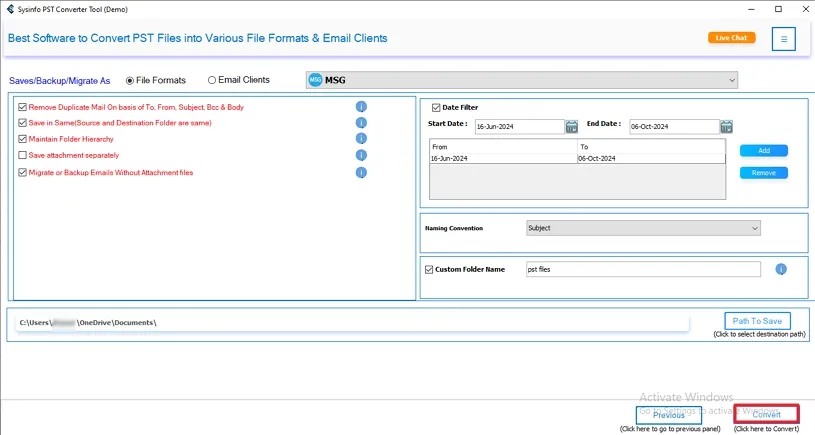Click info icon beside Custom Folder Name field
815x435 pixels.
coord(781,269)
